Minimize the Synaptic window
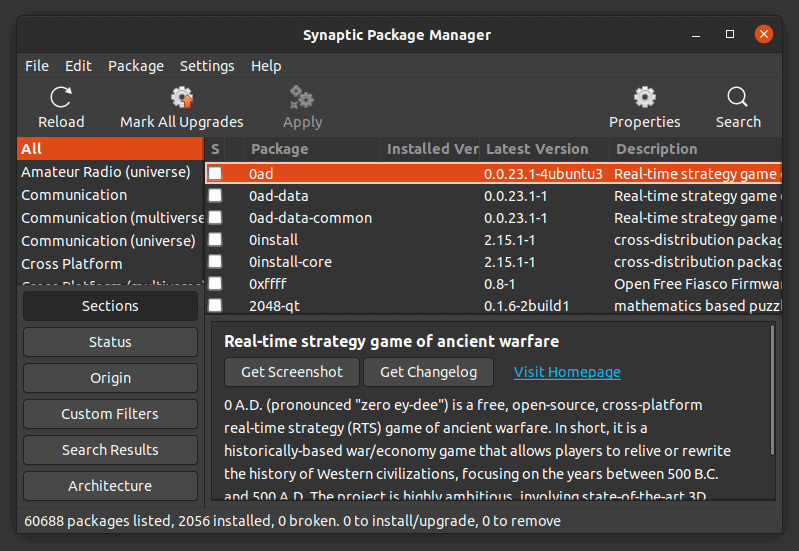This screenshot has width=799, height=551. coord(697,35)
